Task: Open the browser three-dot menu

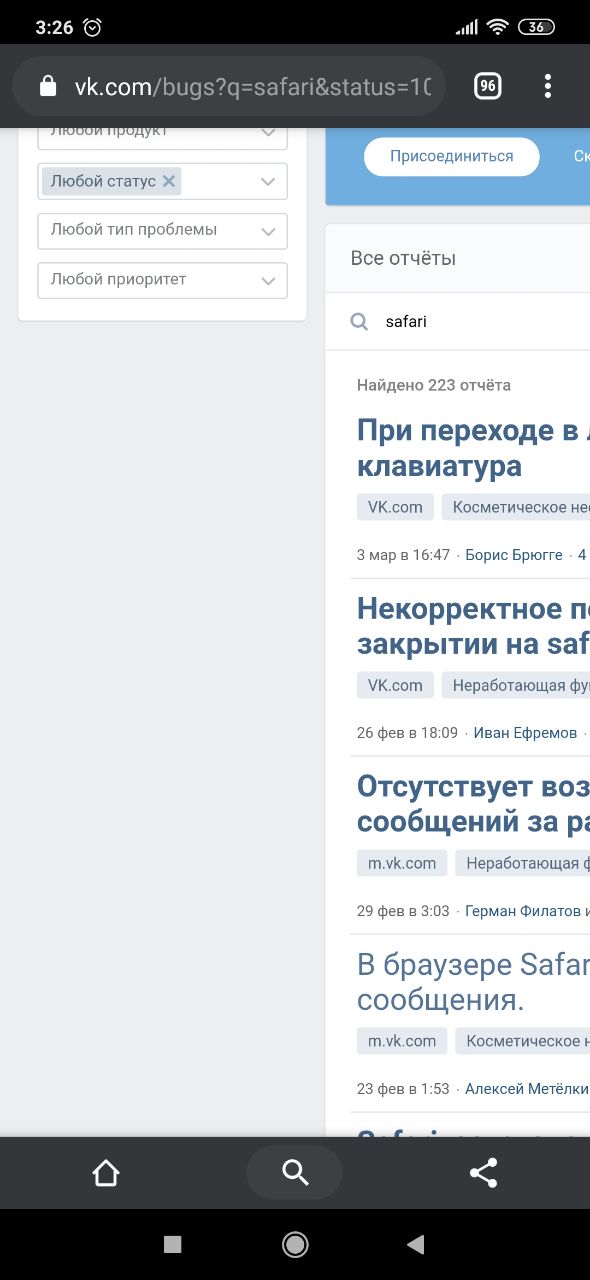Action: [547, 86]
